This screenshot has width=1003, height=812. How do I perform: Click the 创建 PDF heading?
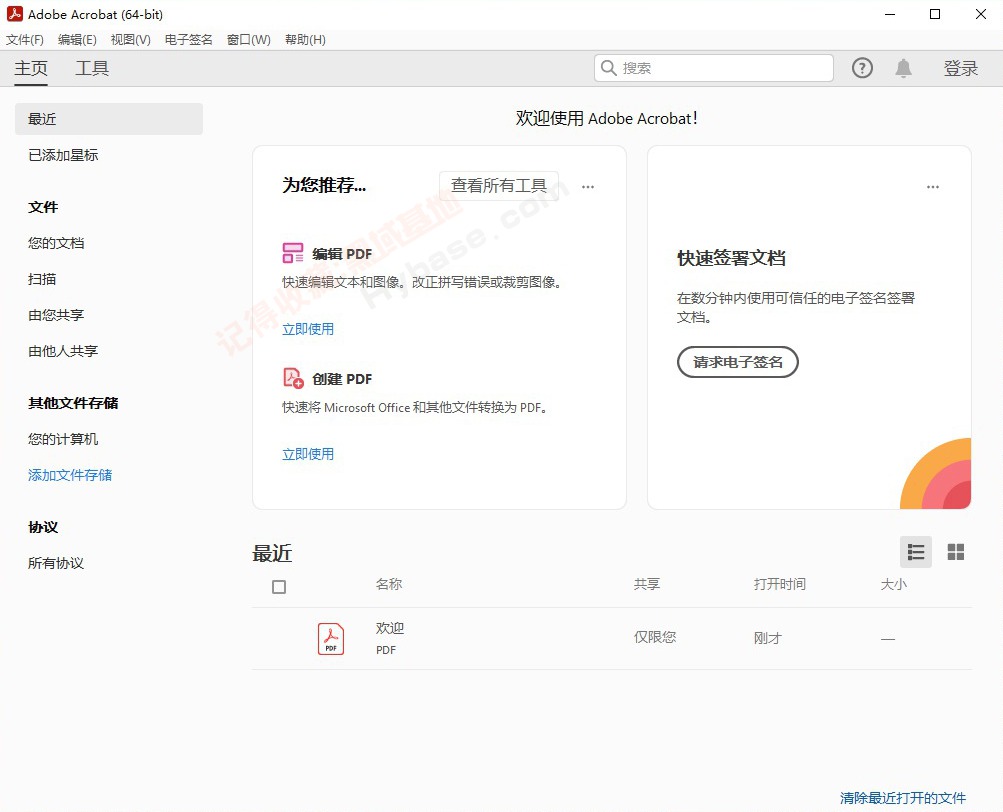click(x=342, y=379)
